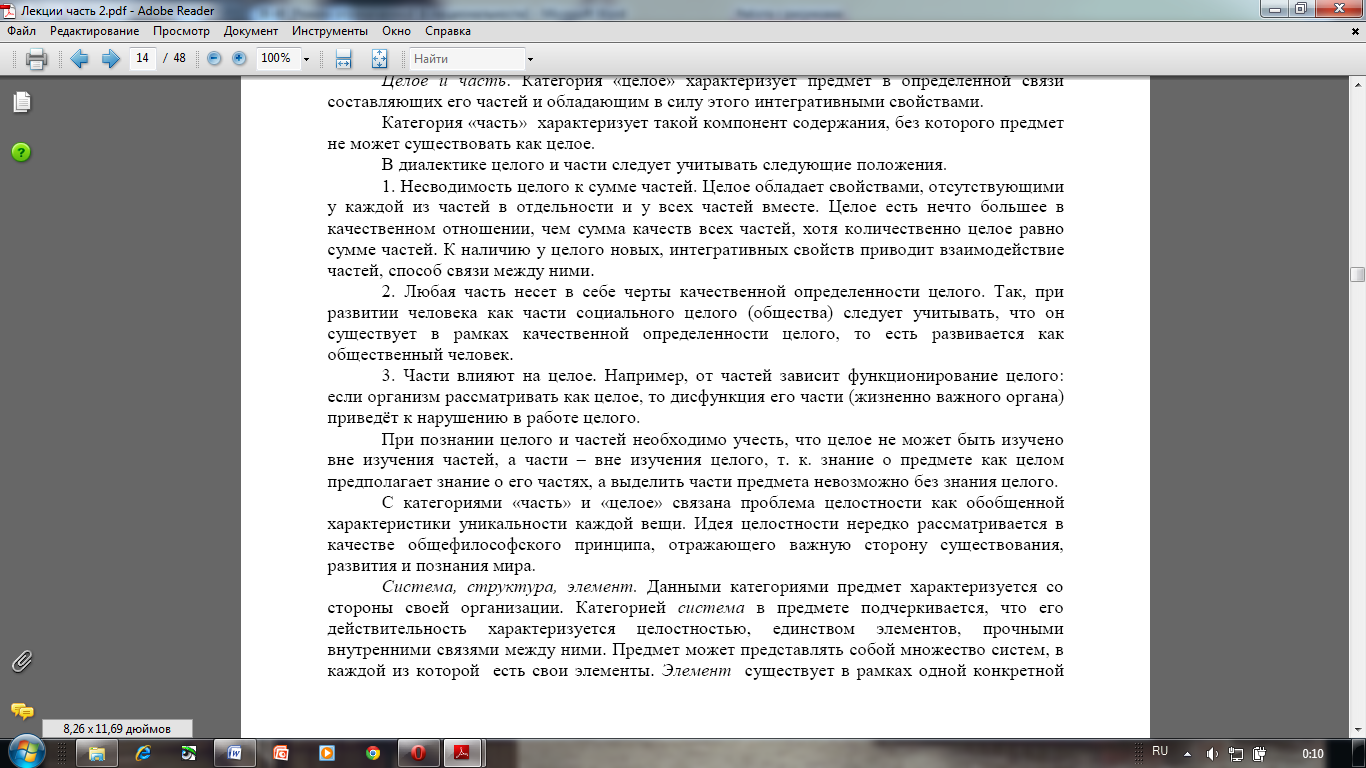The width and height of the screenshot is (1366, 768).
Task: Open Internet Explorer from the taskbar
Action: 143,753
